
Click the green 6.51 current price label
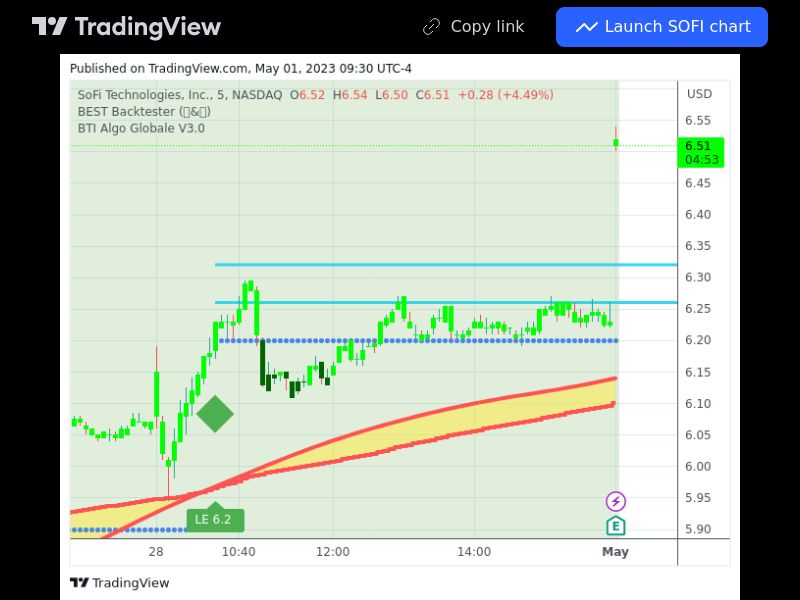click(x=701, y=153)
